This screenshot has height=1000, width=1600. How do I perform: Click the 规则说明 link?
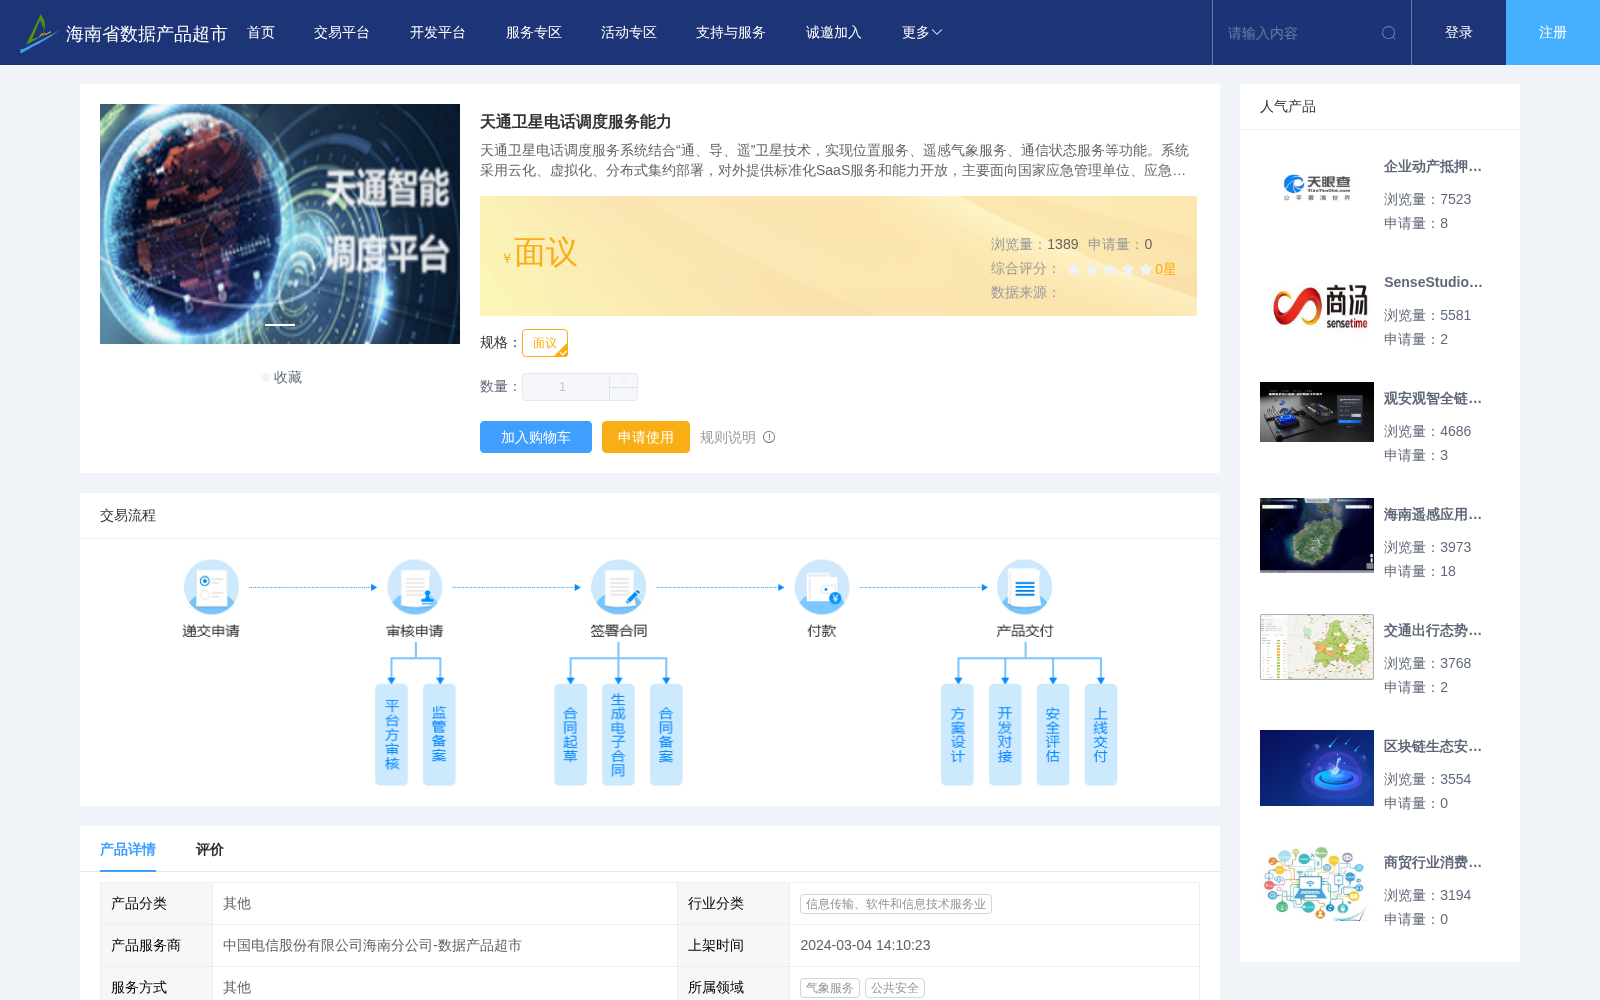tap(728, 437)
